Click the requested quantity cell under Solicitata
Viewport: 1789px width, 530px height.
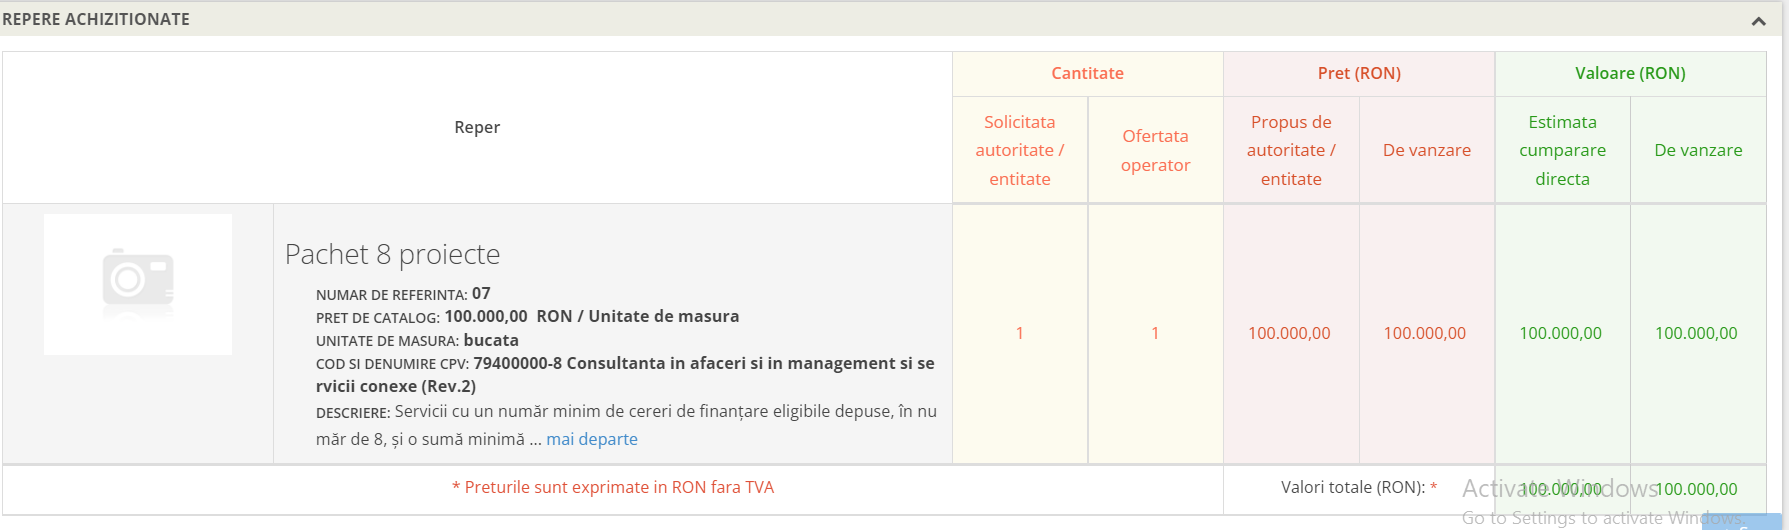[x=1019, y=333]
